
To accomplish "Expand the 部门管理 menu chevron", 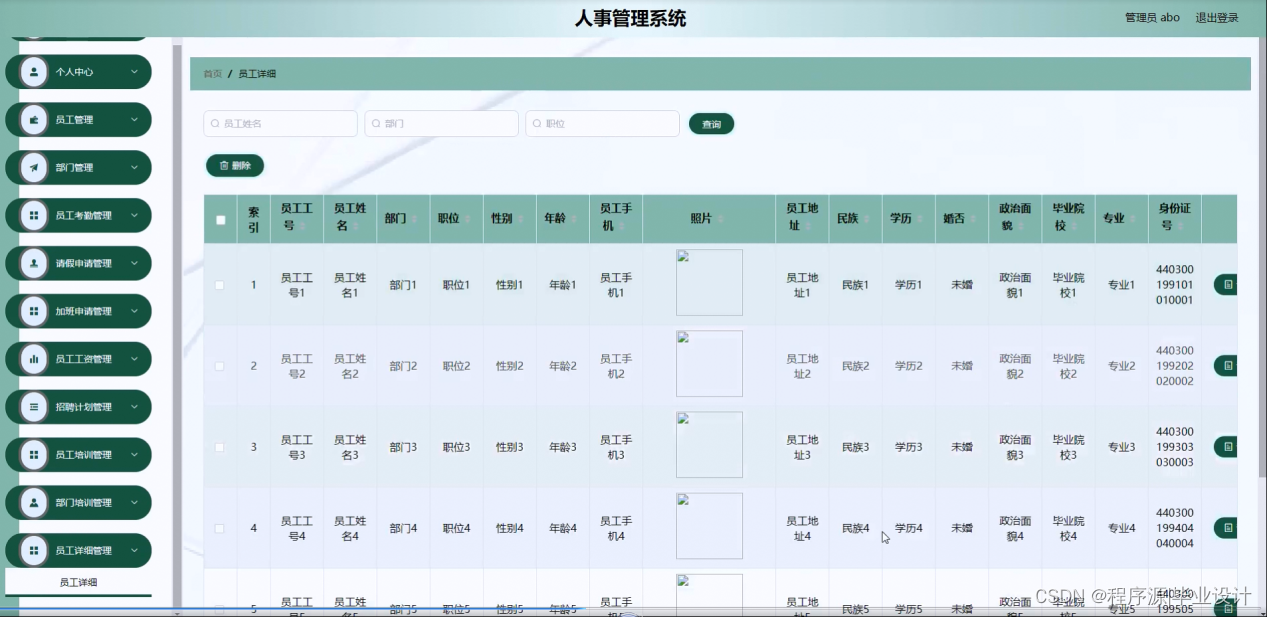I will tap(134, 168).
